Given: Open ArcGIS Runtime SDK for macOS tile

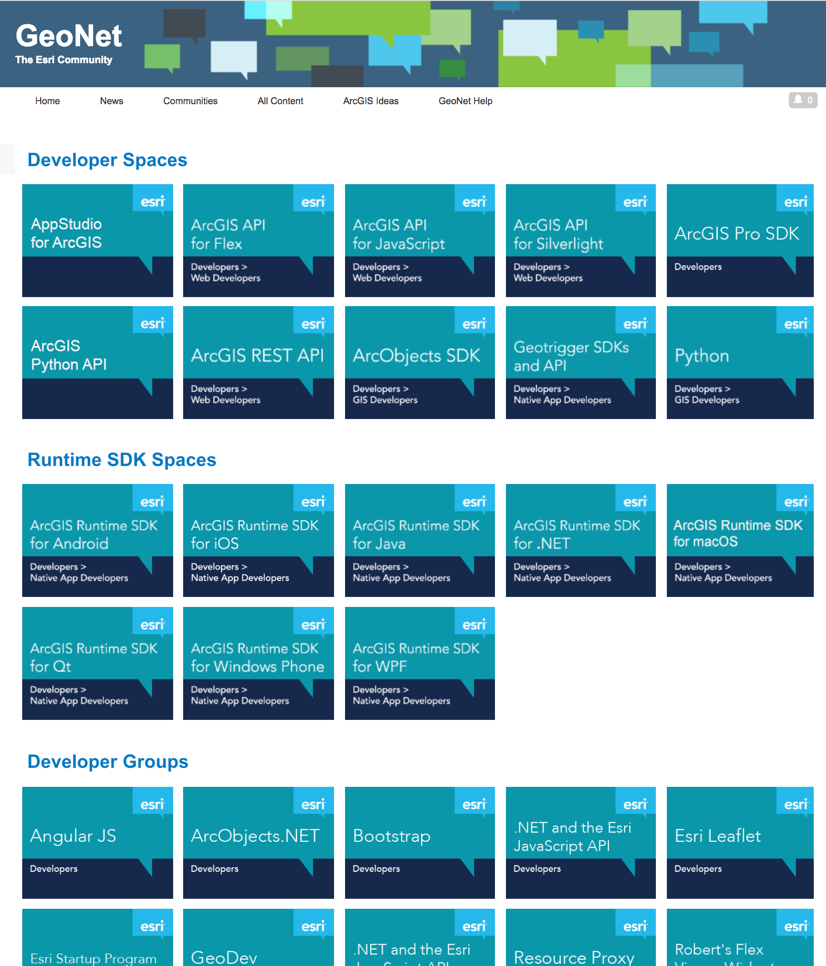Looking at the screenshot, I should point(740,540).
